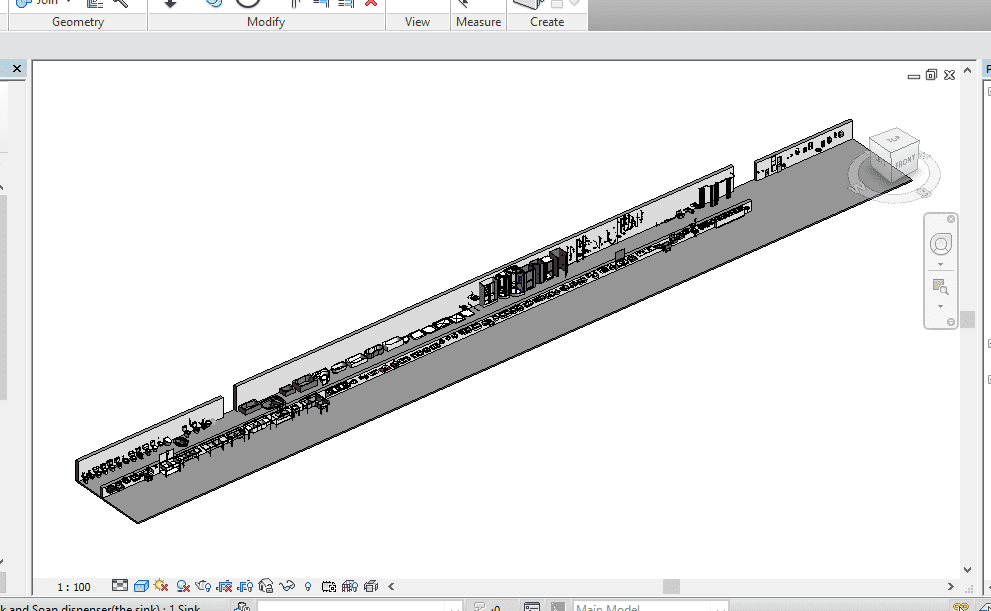Open the teapot Show Rendering Dialog icon
991x611 pixels.
203,586
